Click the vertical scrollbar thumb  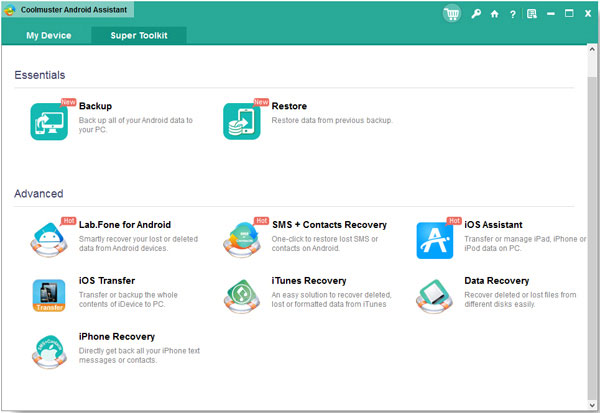click(x=592, y=237)
